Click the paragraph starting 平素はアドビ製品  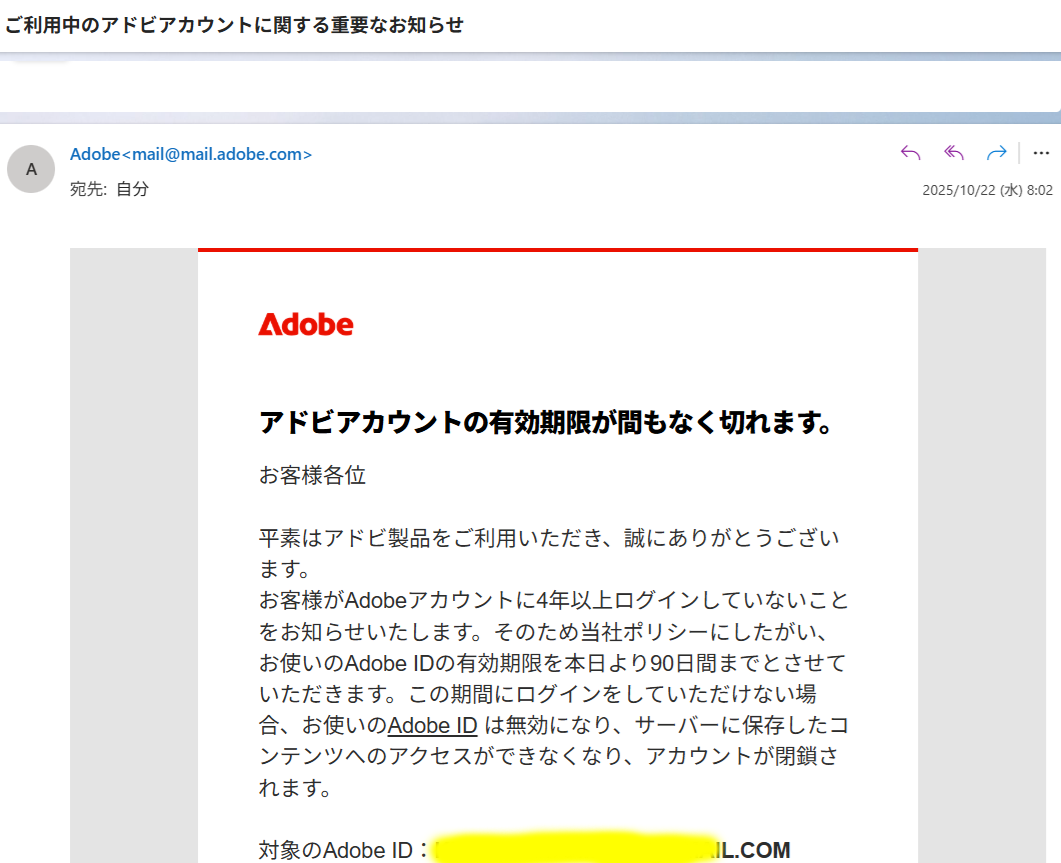(548, 539)
